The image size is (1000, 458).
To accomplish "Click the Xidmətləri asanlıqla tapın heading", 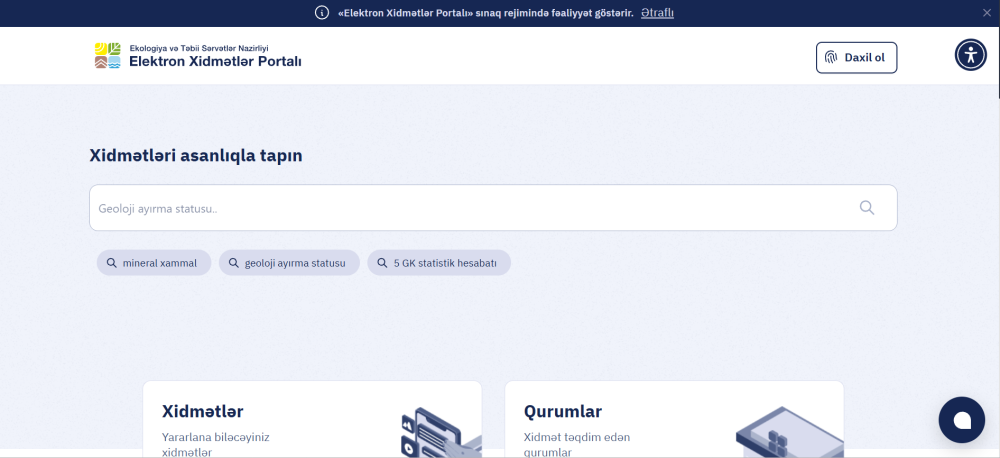I will [196, 156].
